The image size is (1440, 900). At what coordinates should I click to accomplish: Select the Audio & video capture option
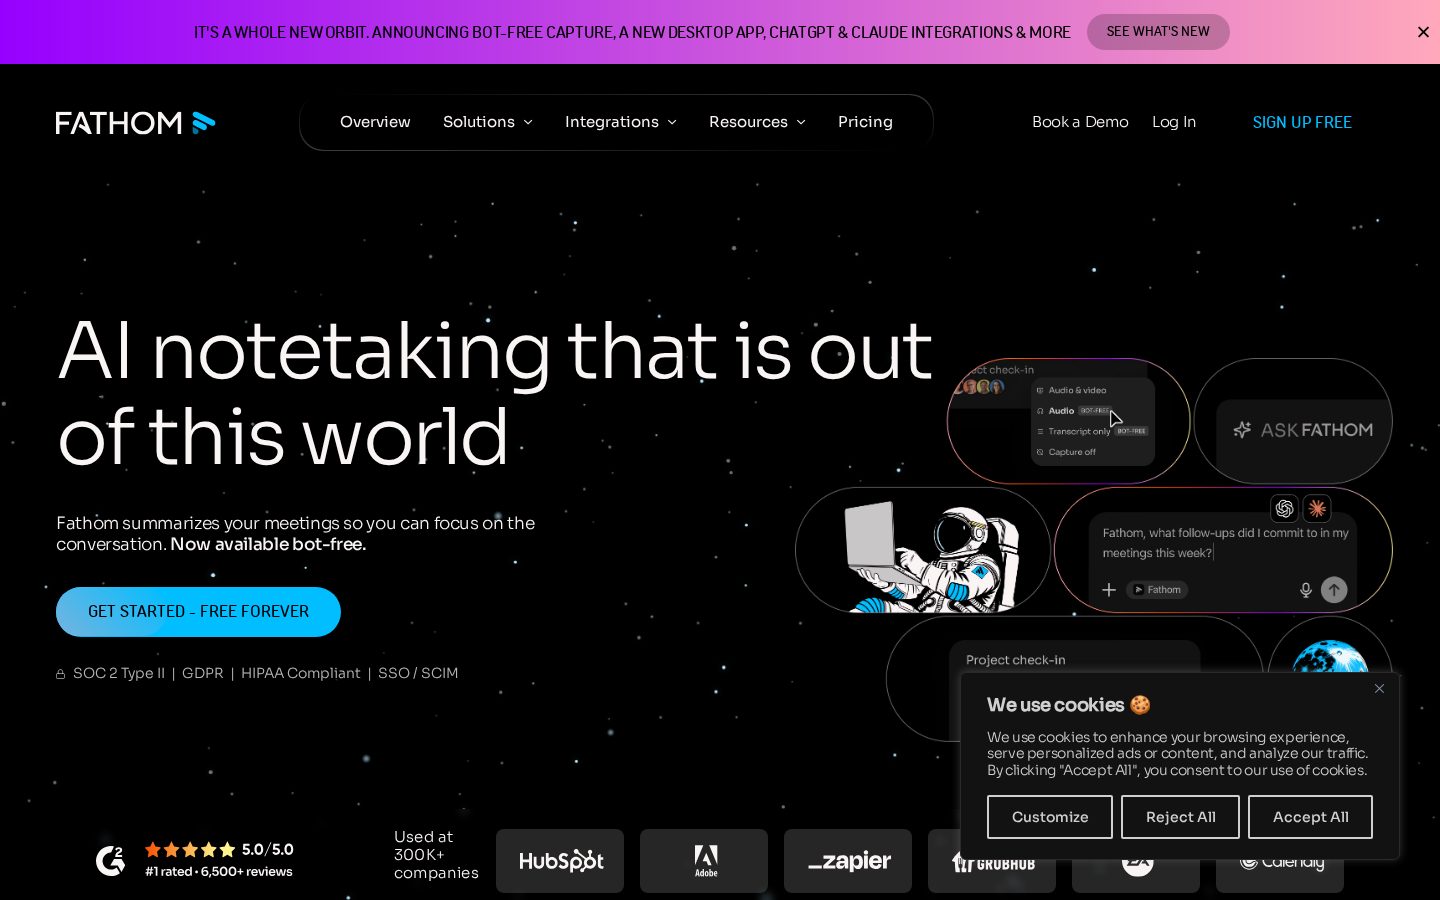[1071, 390]
